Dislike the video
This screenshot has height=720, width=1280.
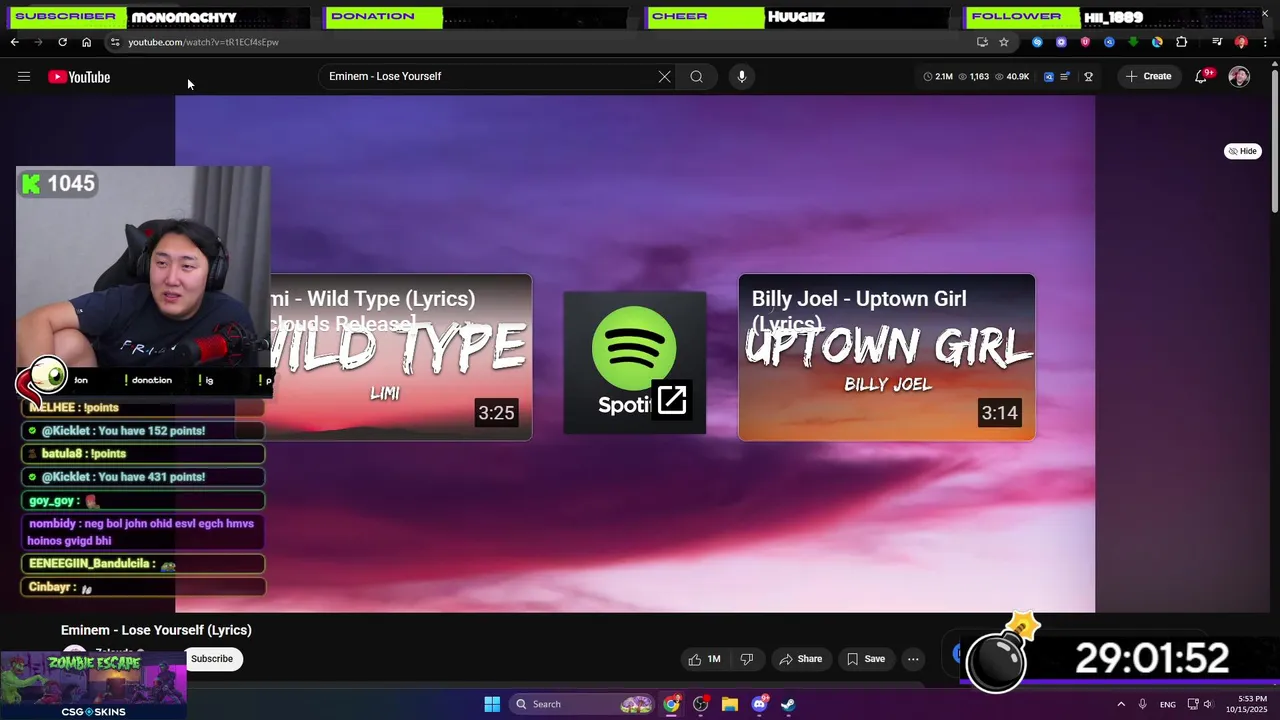pos(746,659)
